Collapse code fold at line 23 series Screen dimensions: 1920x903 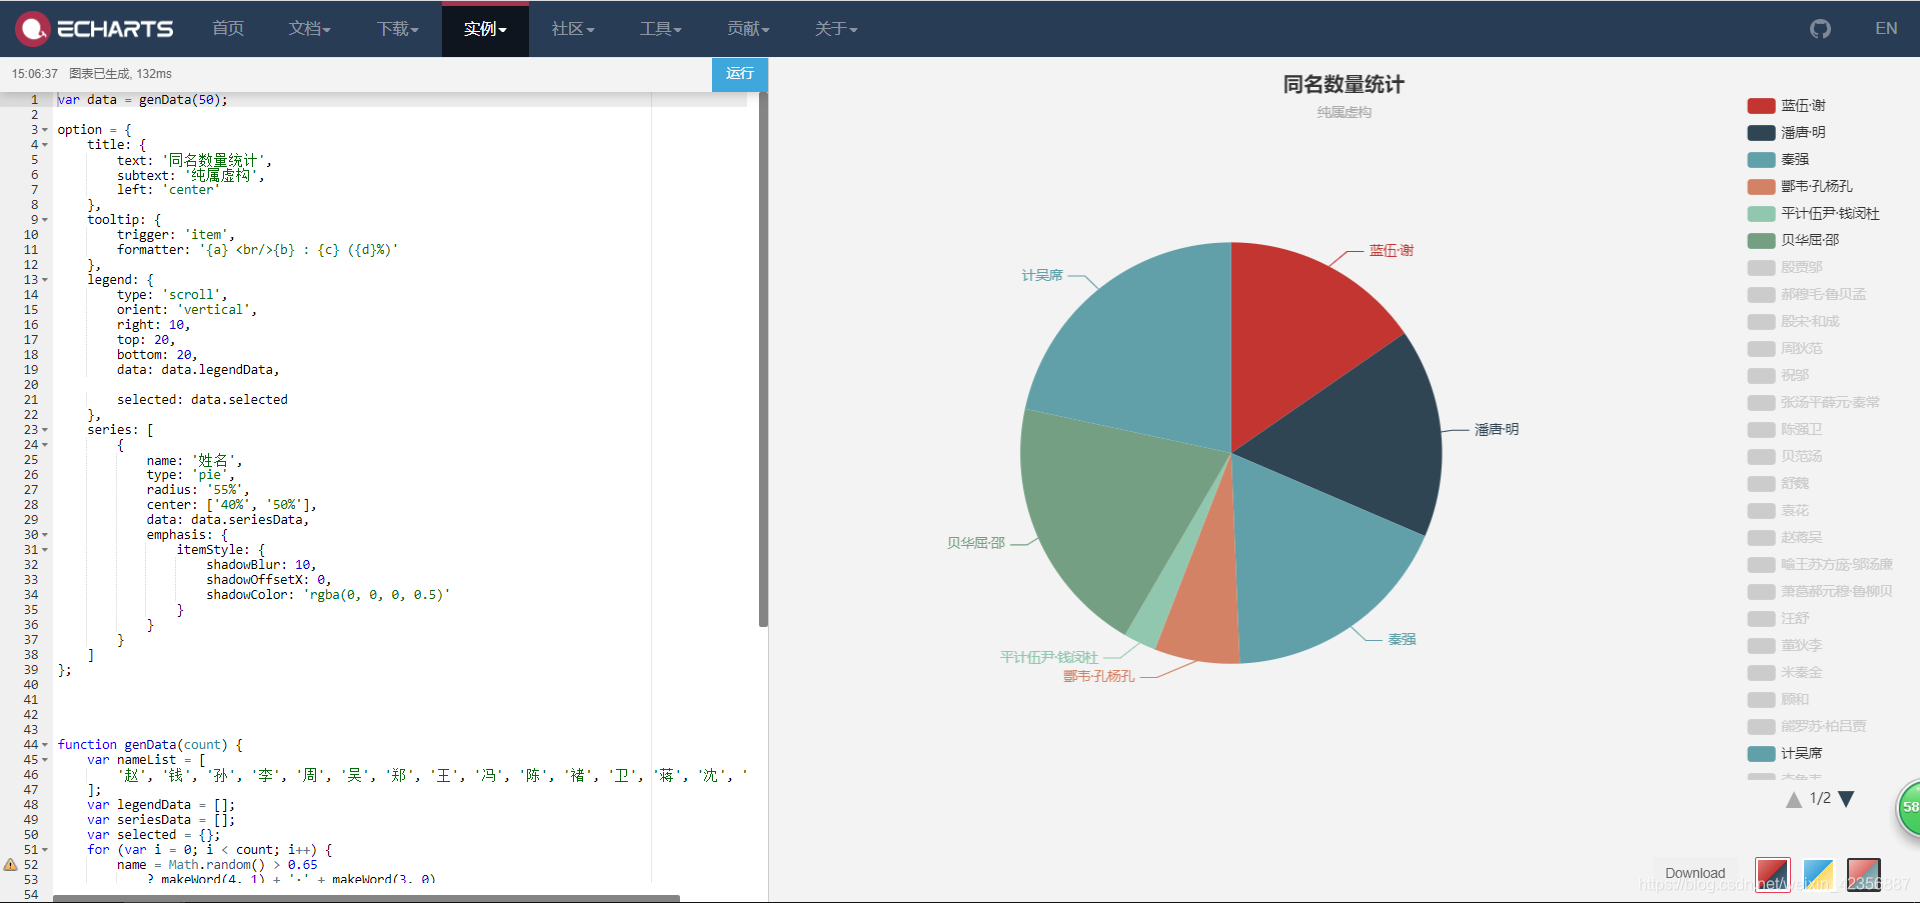point(45,430)
